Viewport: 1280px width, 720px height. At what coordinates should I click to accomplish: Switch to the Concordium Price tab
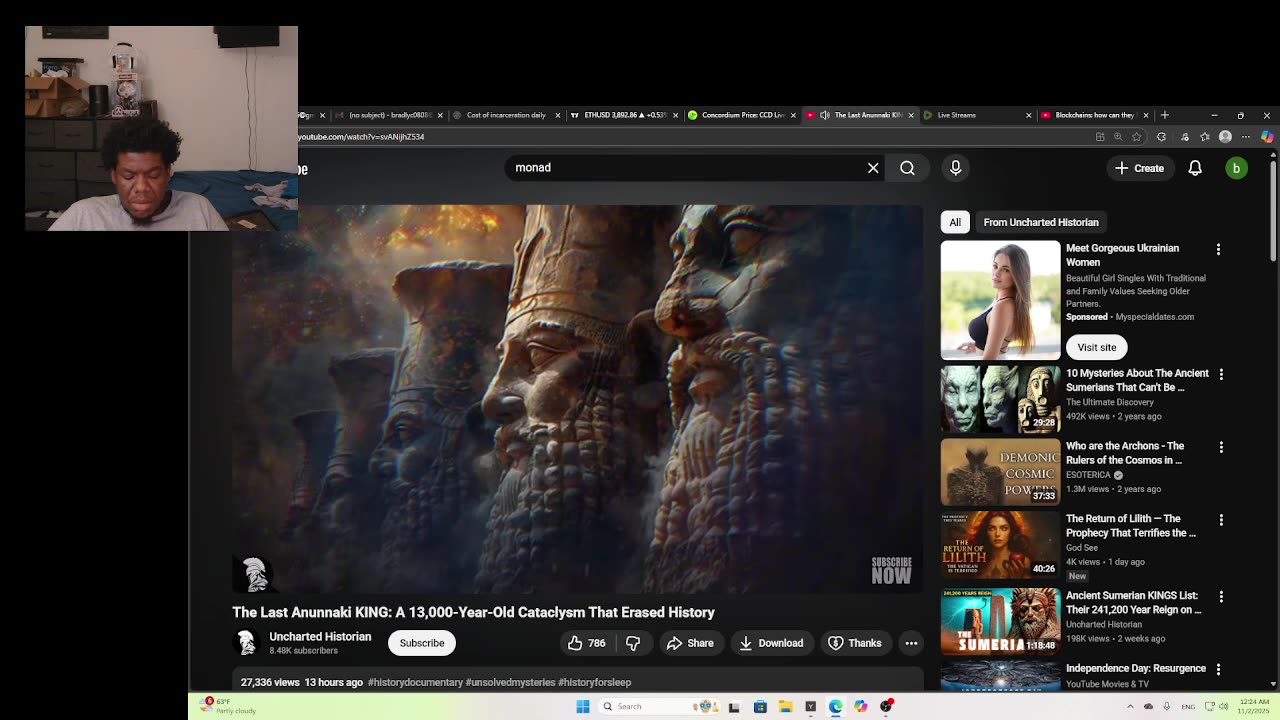[x=742, y=115]
